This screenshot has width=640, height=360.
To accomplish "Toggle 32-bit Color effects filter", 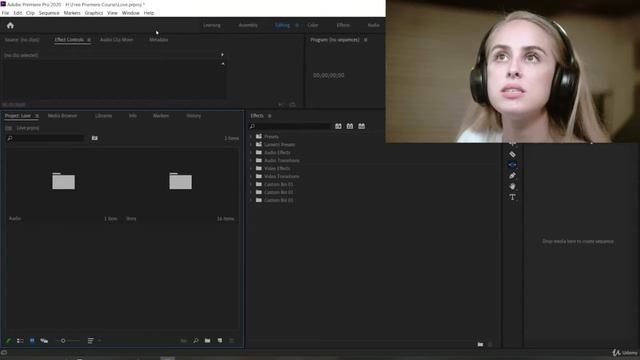I will click(350, 127).
